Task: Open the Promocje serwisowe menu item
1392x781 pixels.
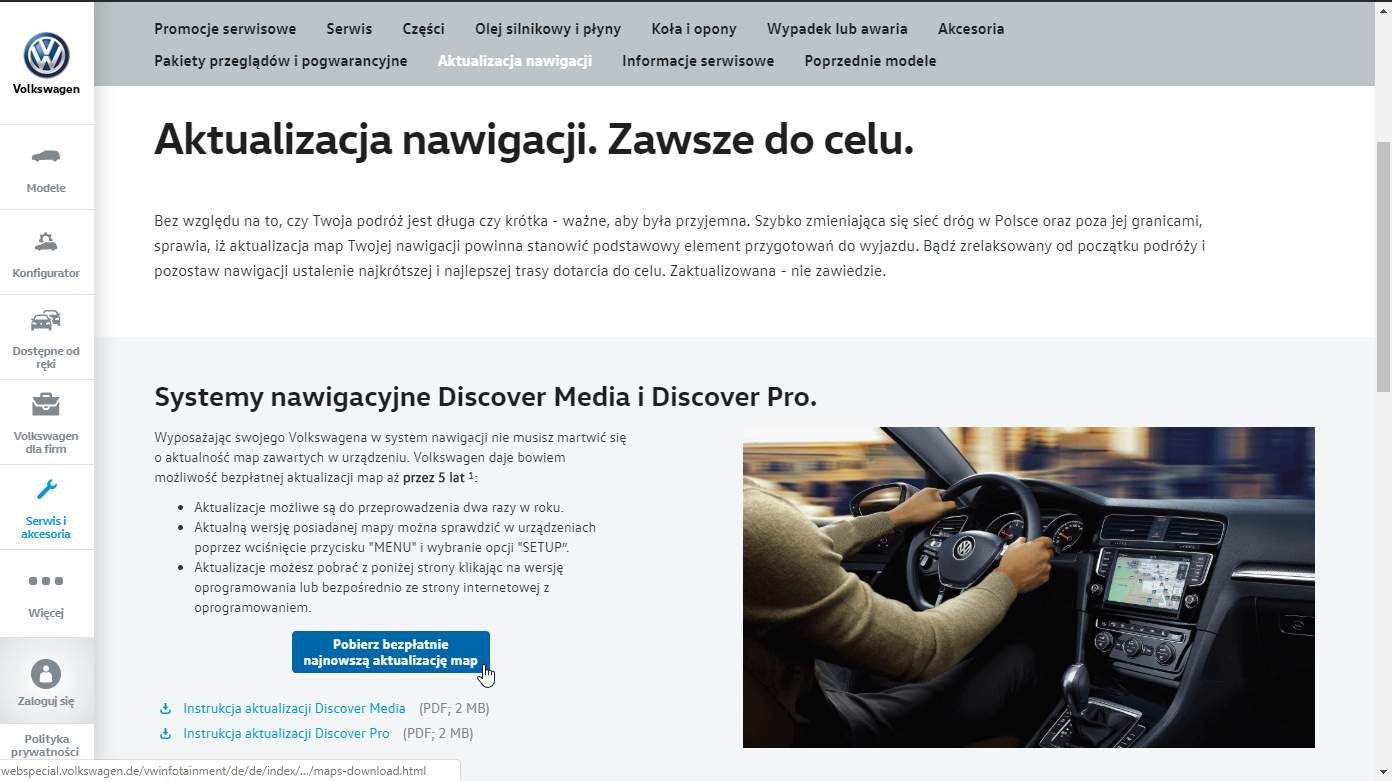Action: point(225,29)
